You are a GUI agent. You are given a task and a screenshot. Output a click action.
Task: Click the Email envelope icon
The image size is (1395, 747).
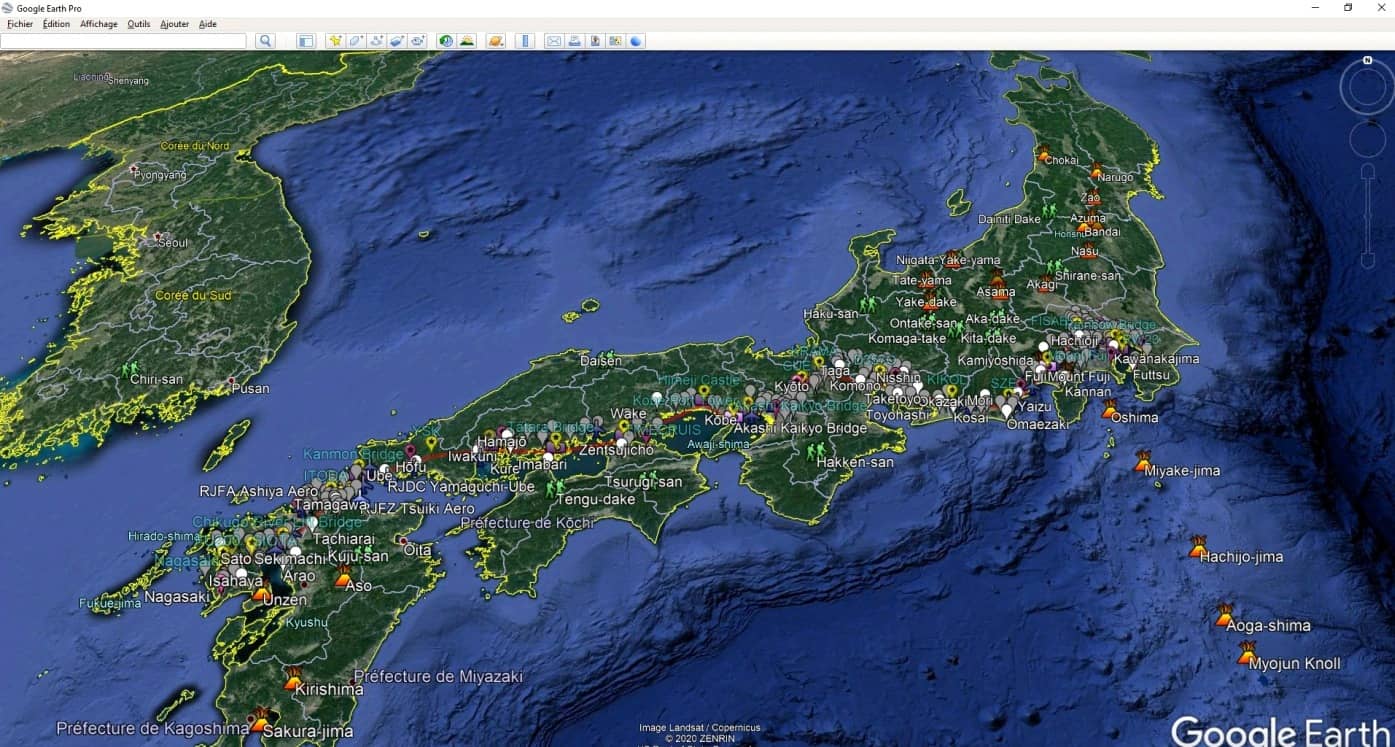point(553,41)
